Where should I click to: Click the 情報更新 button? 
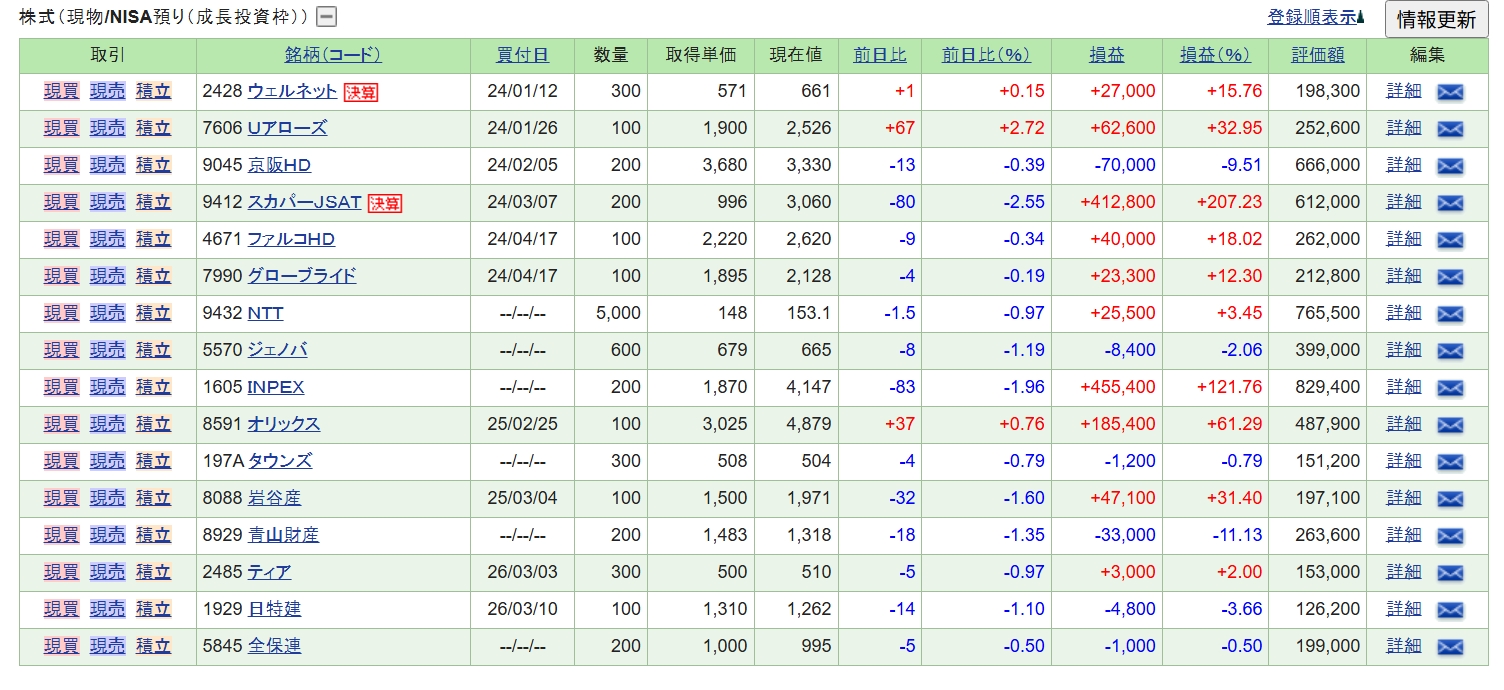click(1436, 19)
